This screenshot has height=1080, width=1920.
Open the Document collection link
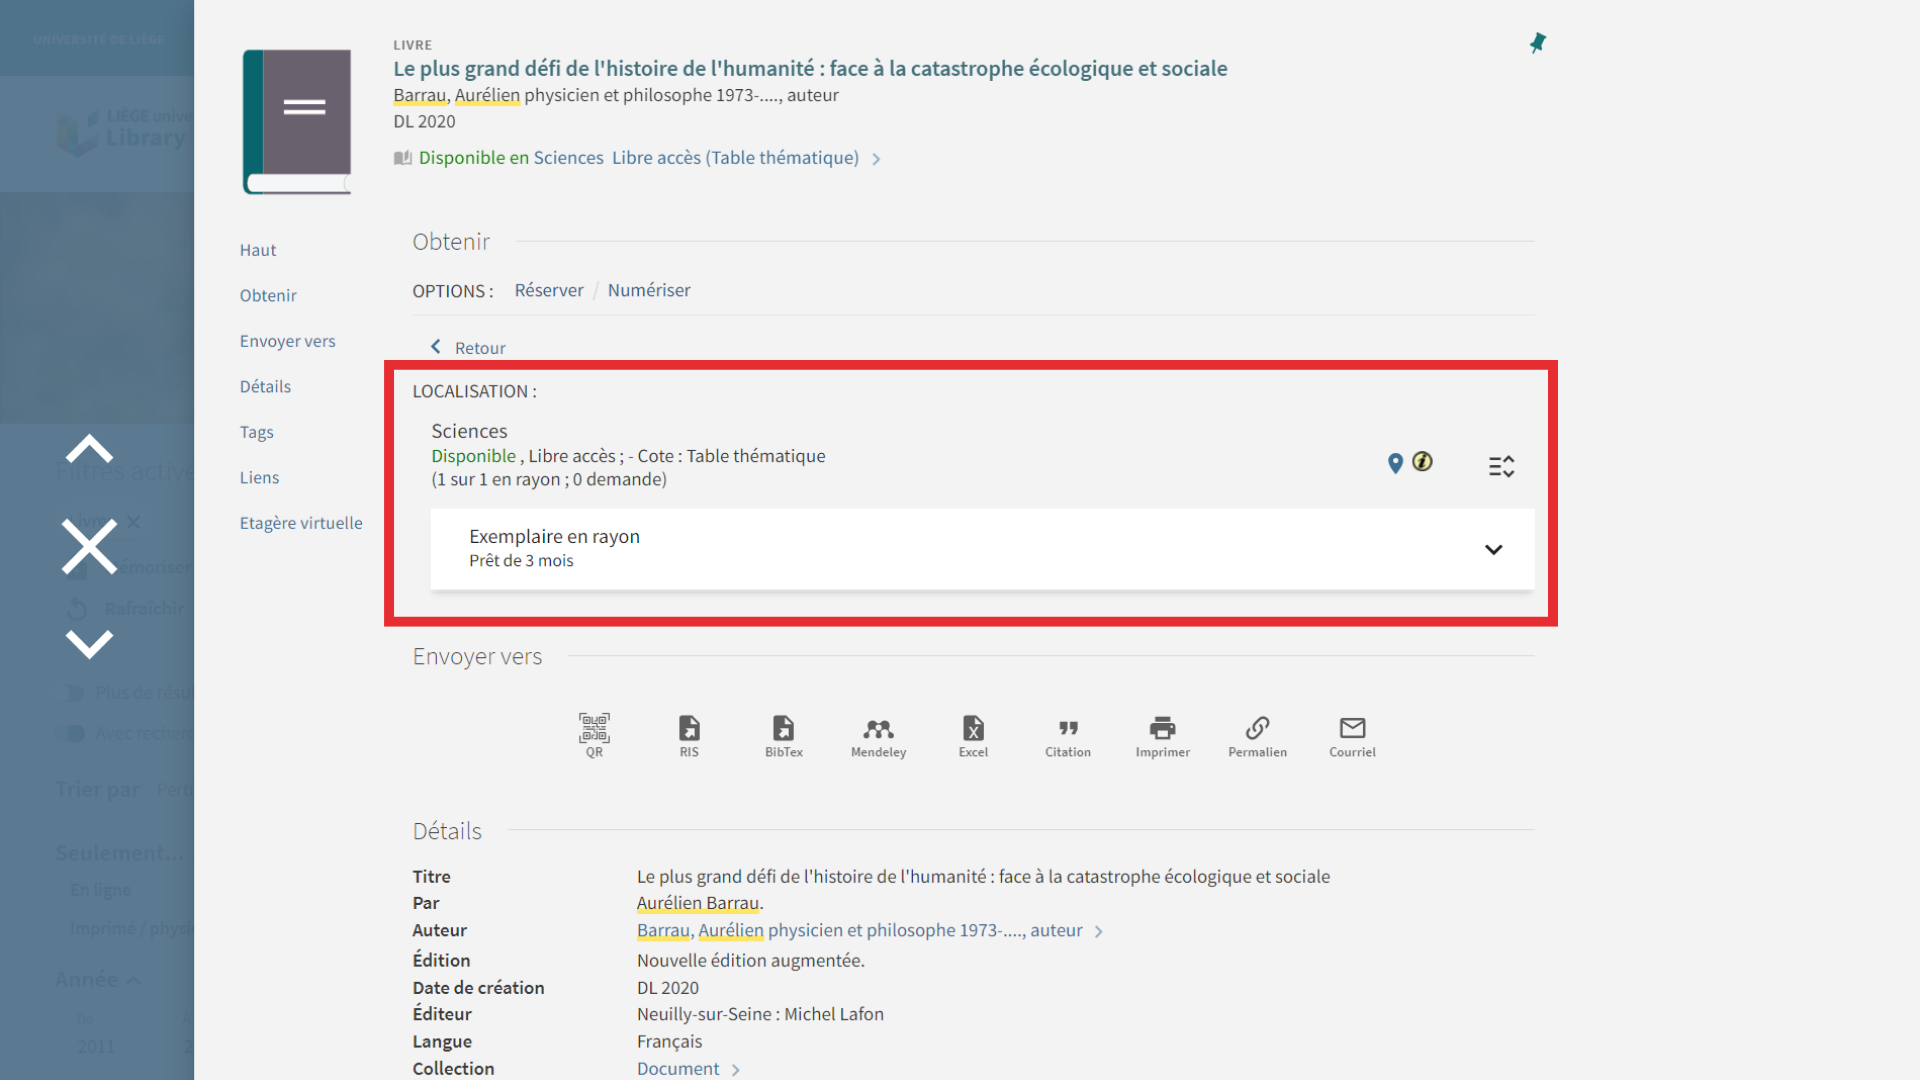point(678,1069)
